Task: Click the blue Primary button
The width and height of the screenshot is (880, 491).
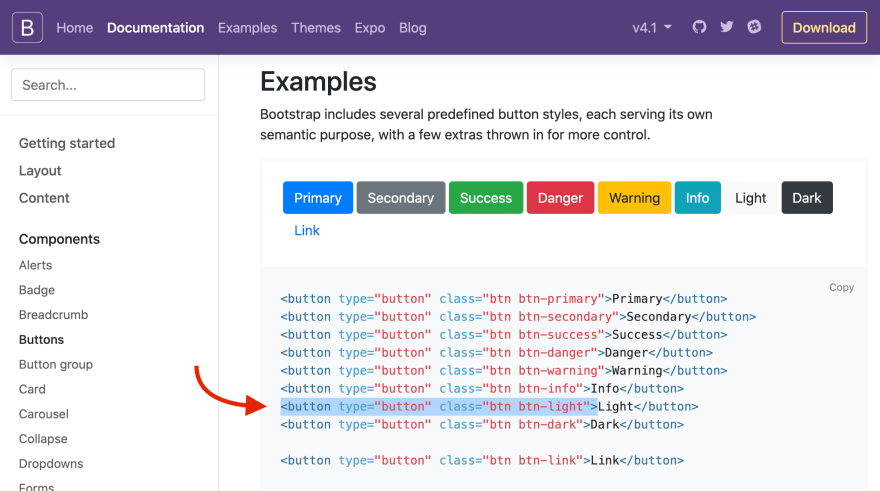Action: [x=318, y=198]
